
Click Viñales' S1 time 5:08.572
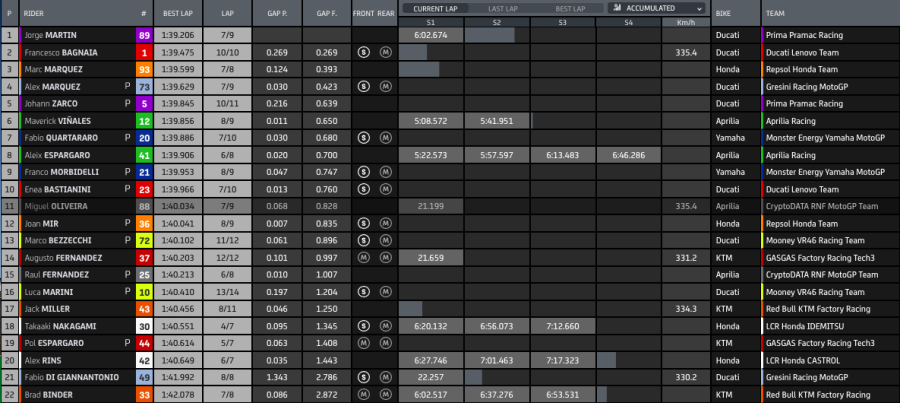pyautogui.click(x=431, y=121)
